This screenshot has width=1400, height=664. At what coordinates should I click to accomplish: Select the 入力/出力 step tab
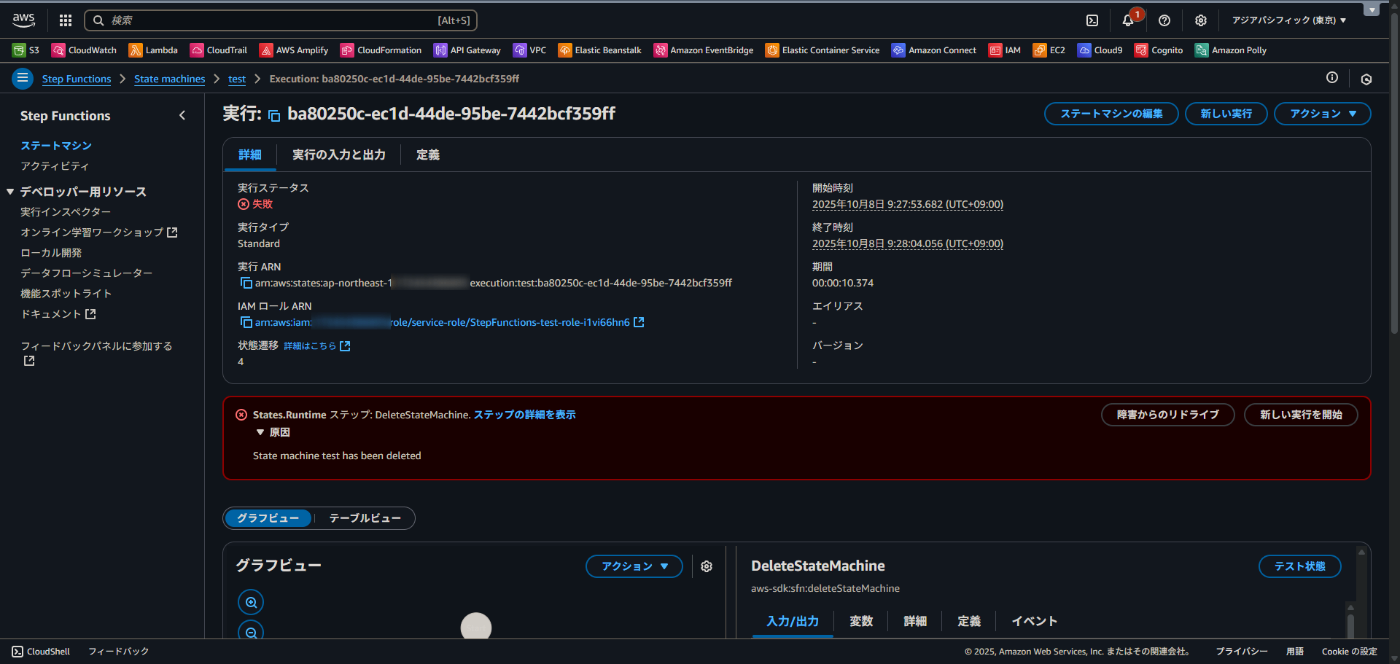(x=791, y=621)
